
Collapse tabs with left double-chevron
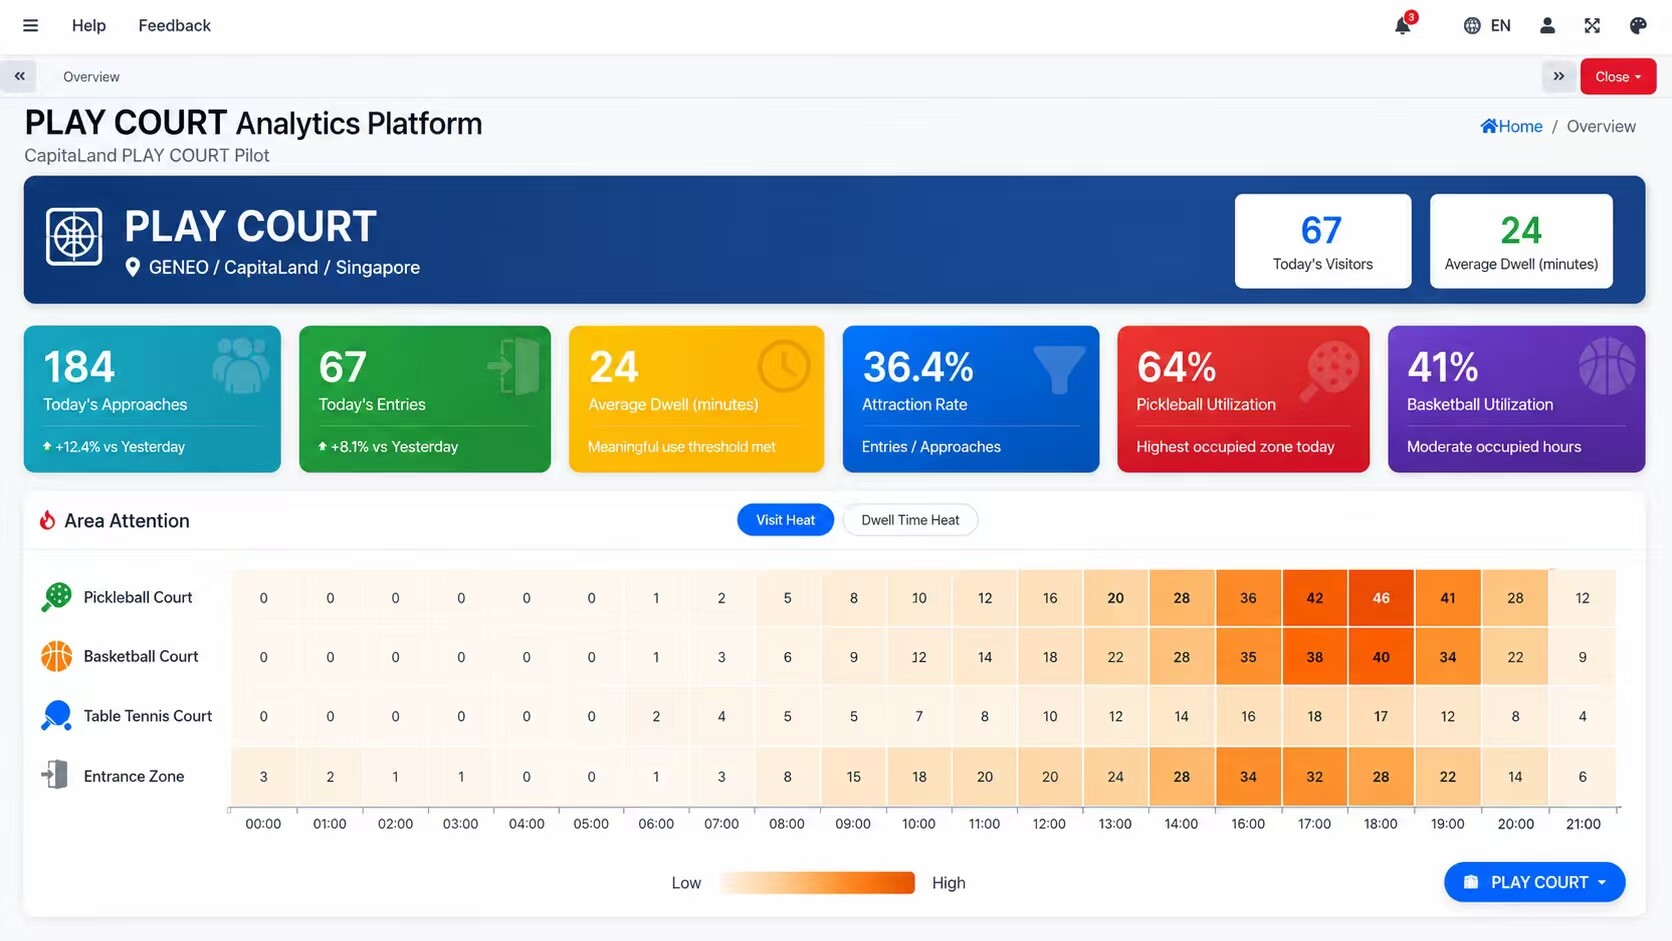pyautogui.click(x=19, y=76)
